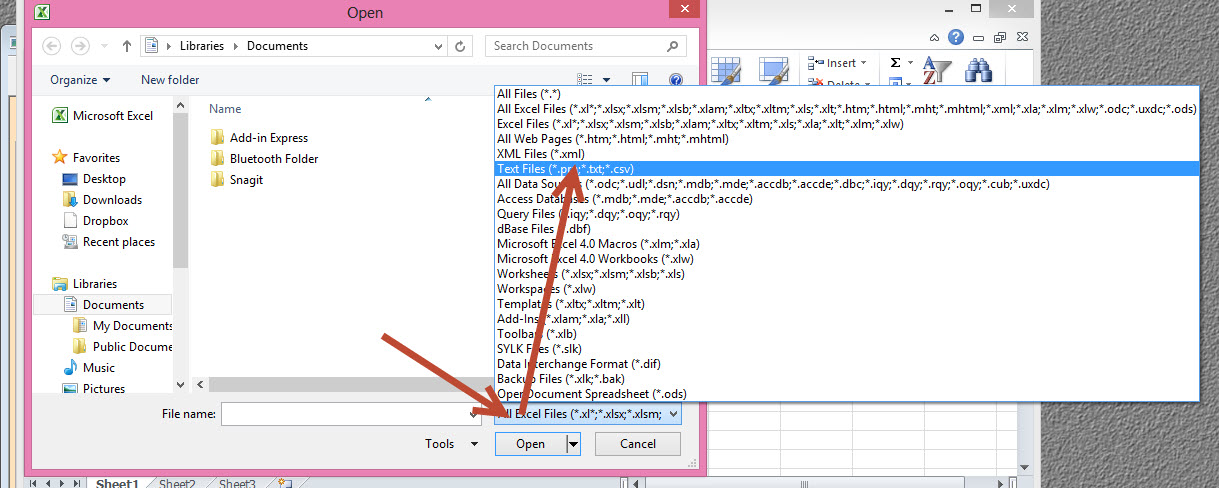Minimize the Excel ribbon with the caret

(934, 38)
